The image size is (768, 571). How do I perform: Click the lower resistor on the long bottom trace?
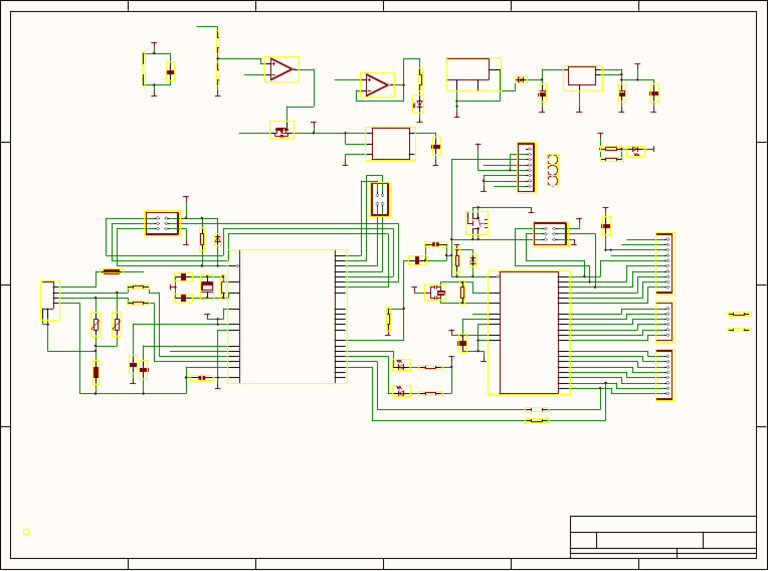pos(537,421)
